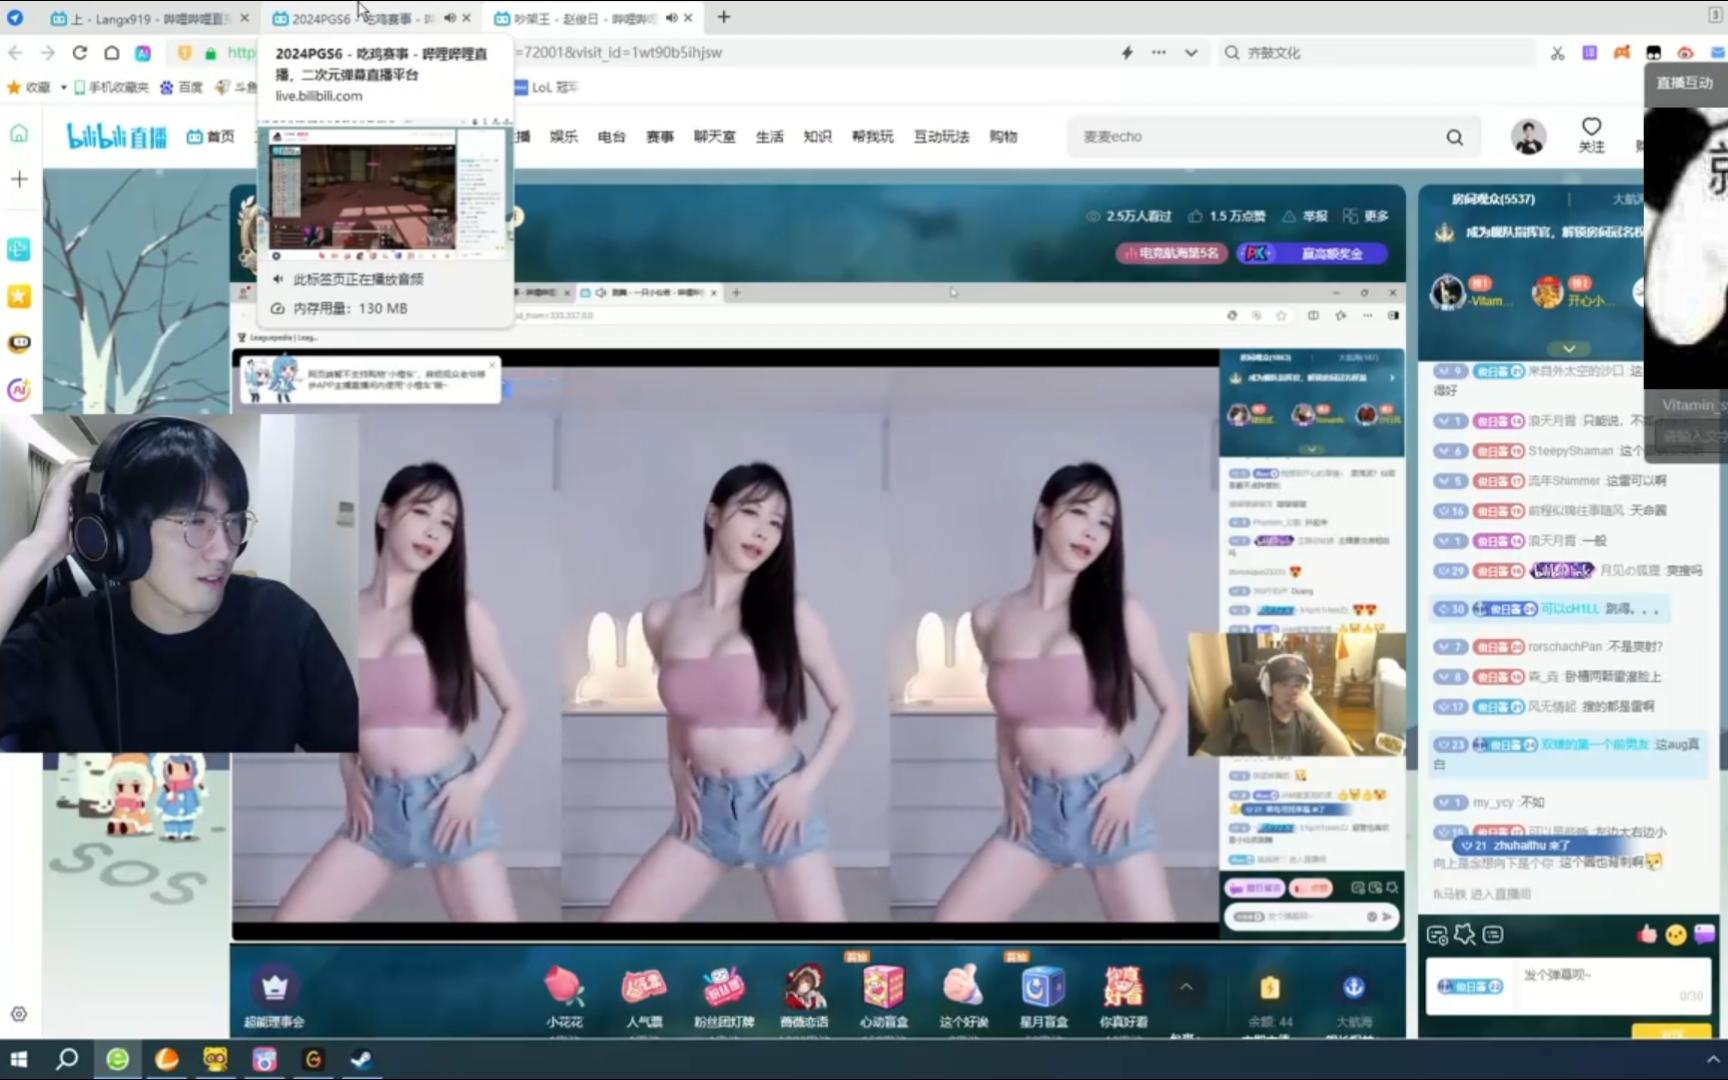This screenshot has height=1080, width=1728.
Task: Send the 小花花 gift
Action: (x=564, y=996)
